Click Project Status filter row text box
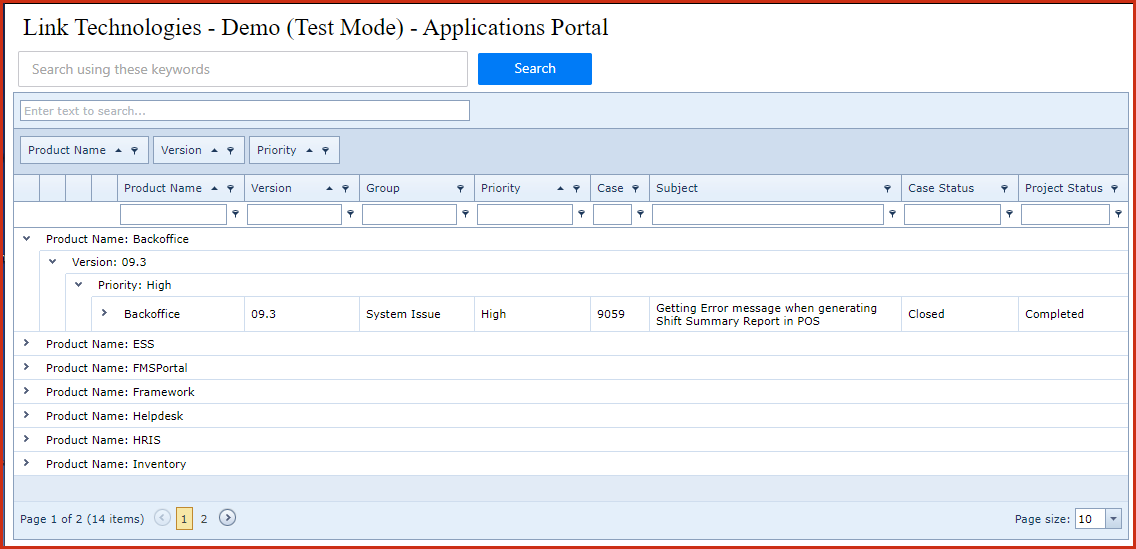The width and height of the screenshot is (1136, 549). pyautogui.click(x=1065, y=214)
